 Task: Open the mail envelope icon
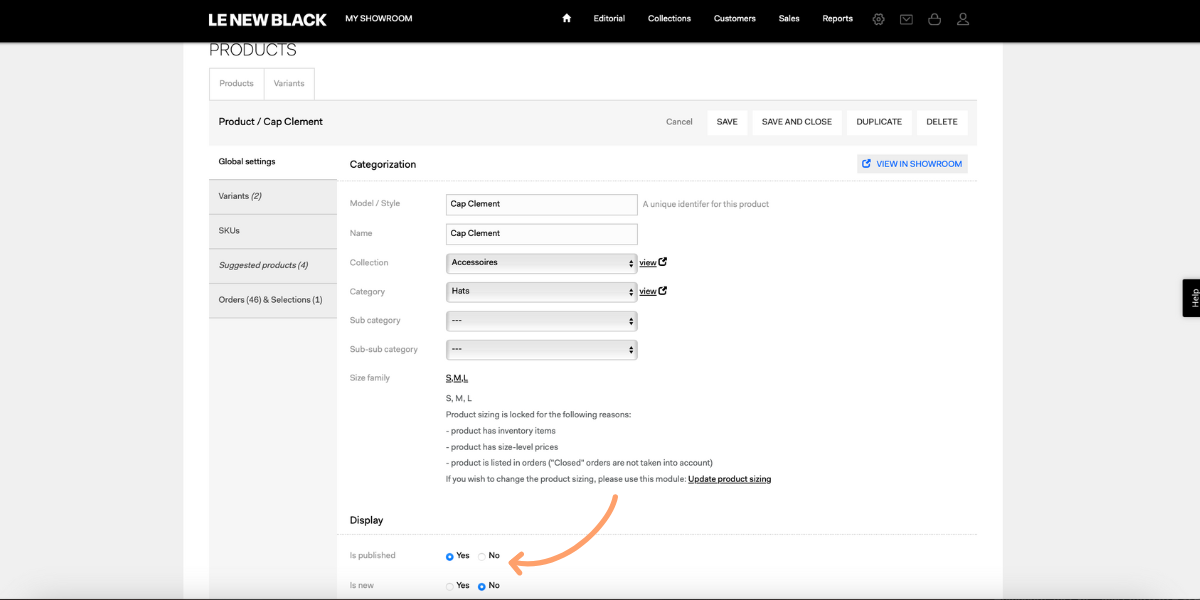906,19
